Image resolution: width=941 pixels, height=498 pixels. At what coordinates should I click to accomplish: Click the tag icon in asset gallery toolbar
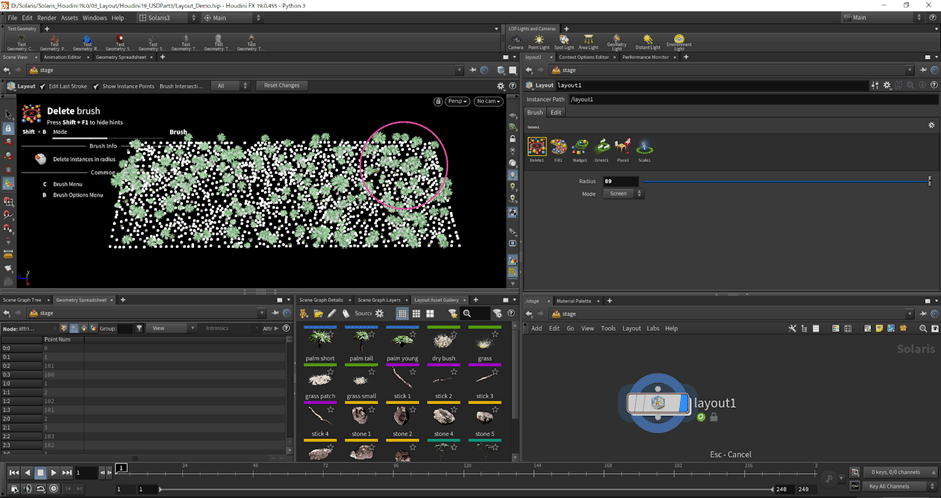346,313
